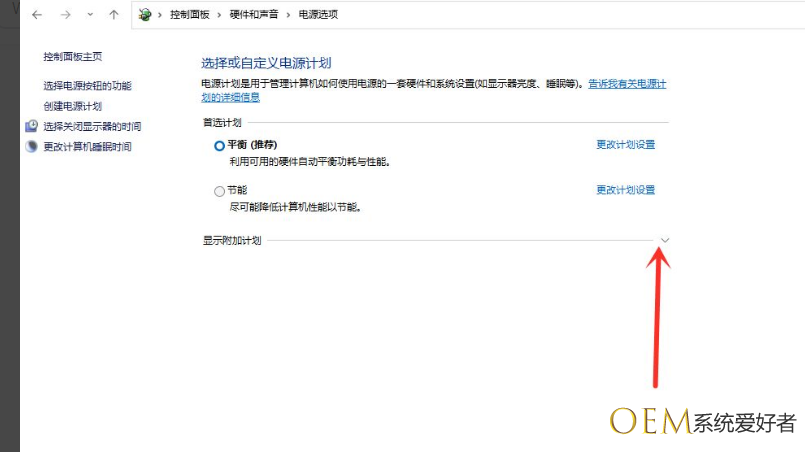Open the recent locations dropdown arrow
This screenshot has width=805, height=452.
pos(90,15)
